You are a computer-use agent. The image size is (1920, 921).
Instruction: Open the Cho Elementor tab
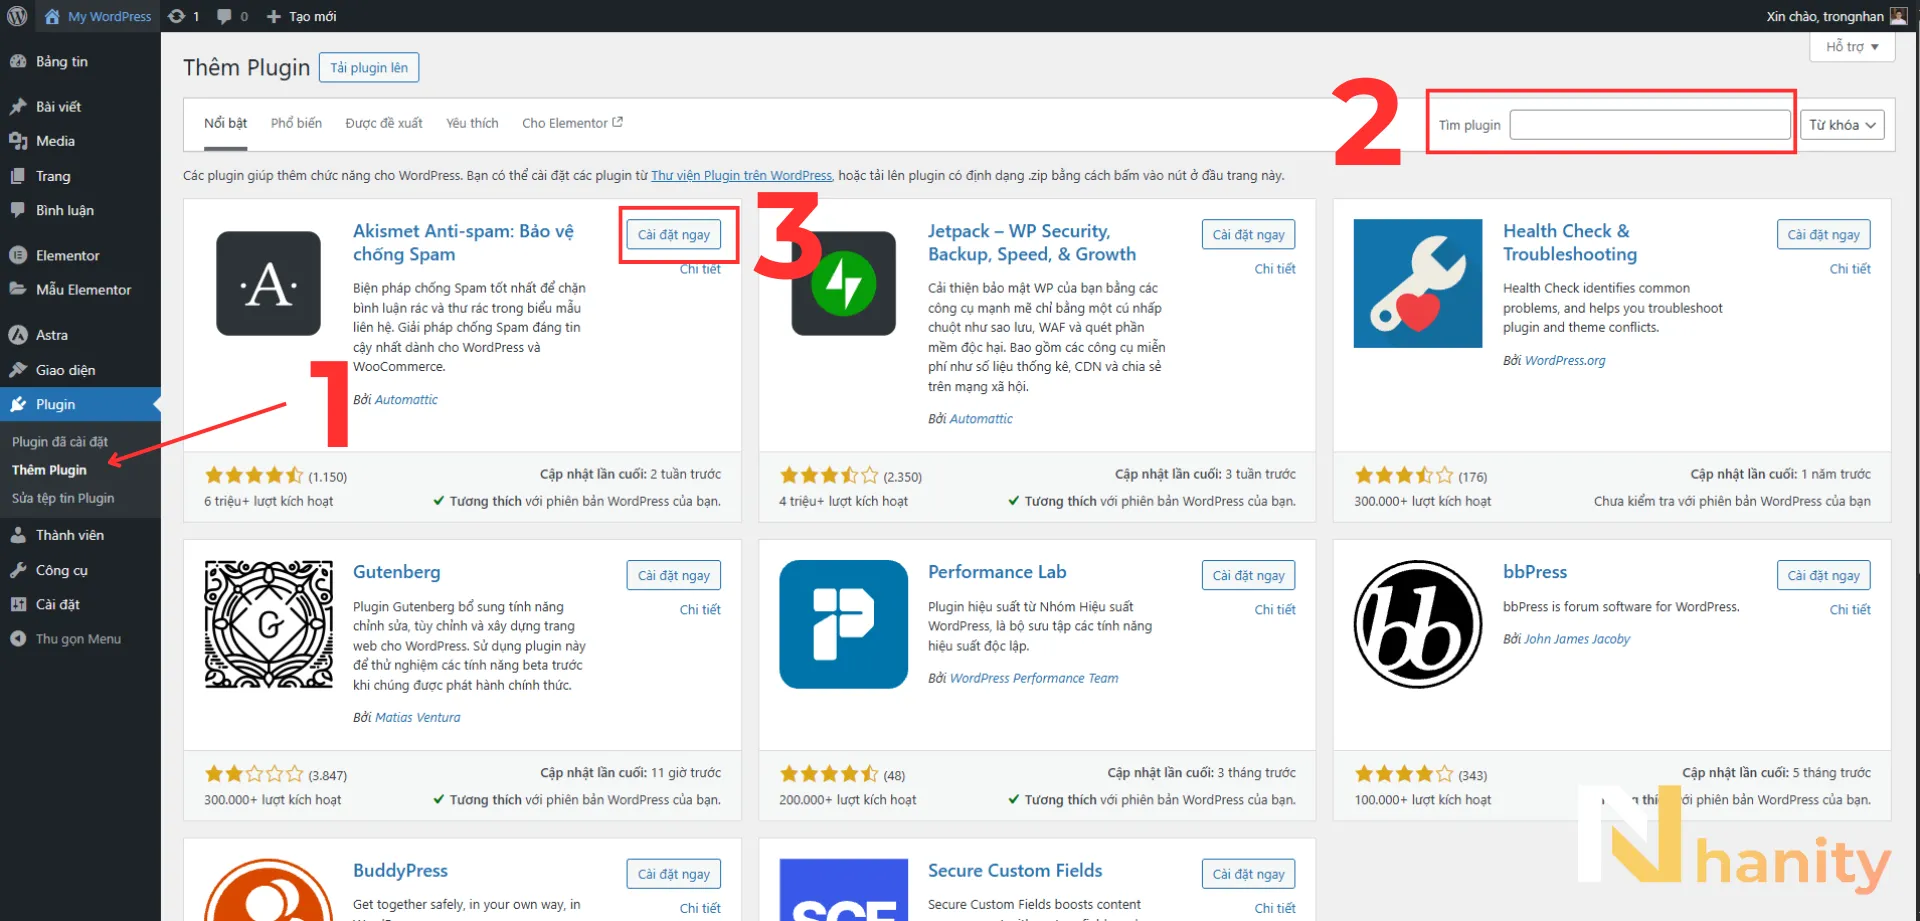pos(572,123)
